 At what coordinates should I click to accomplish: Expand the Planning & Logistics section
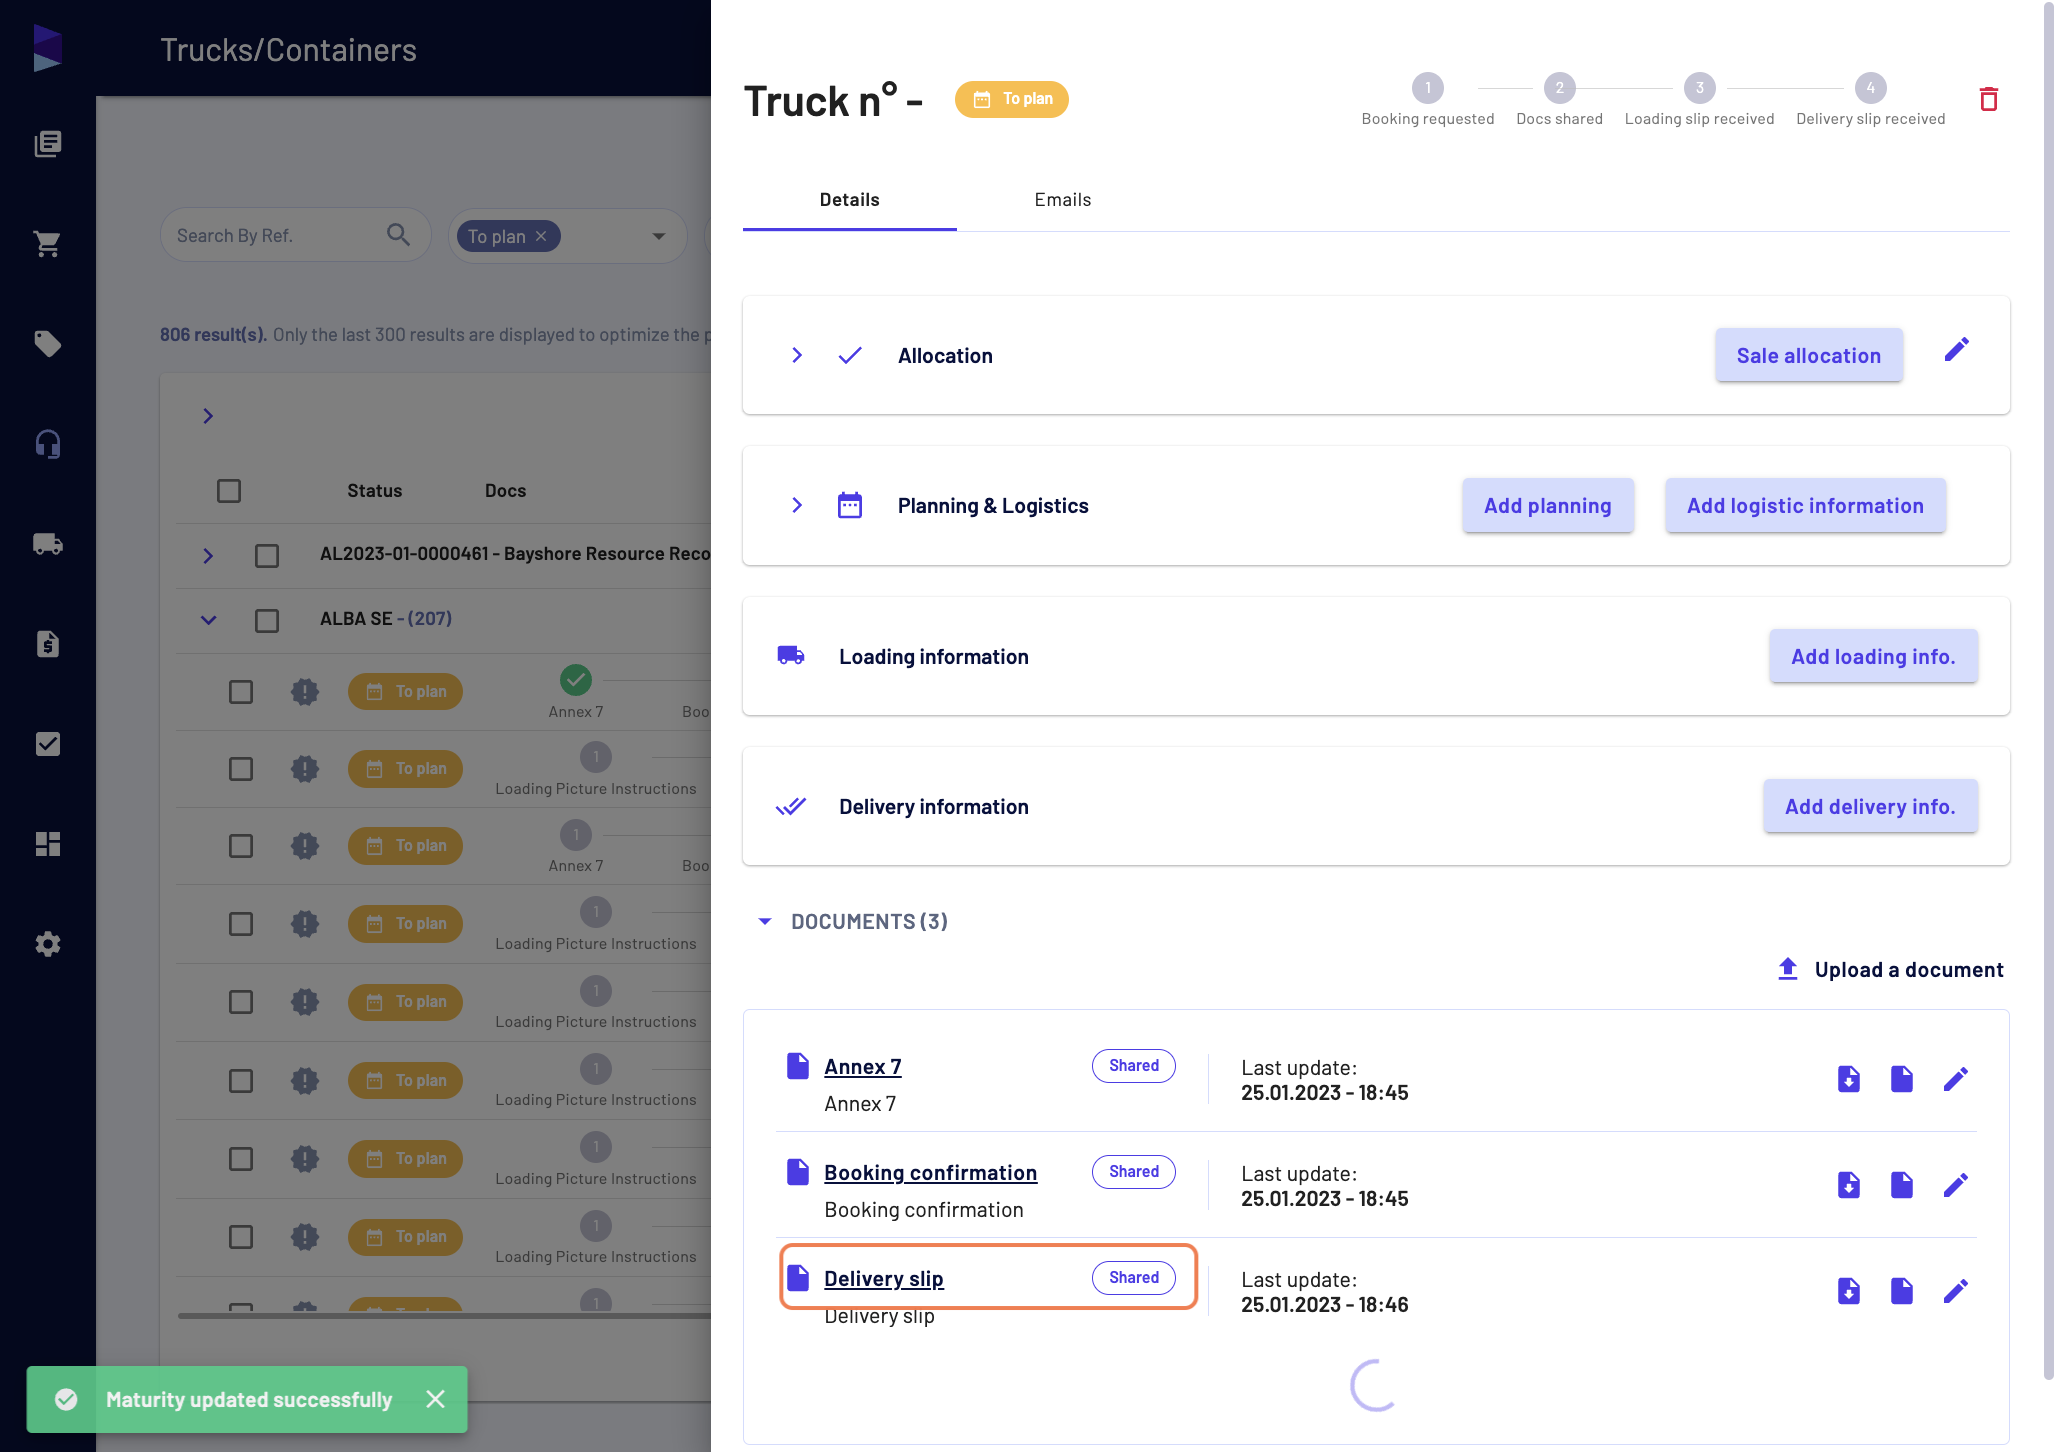pos(797,505)
